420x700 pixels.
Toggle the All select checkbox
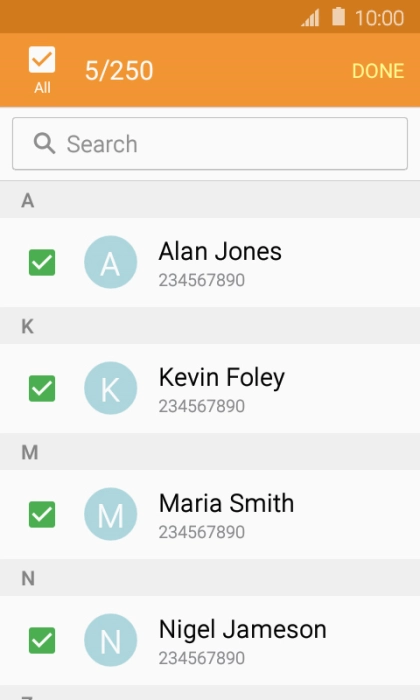coord(42,59)
